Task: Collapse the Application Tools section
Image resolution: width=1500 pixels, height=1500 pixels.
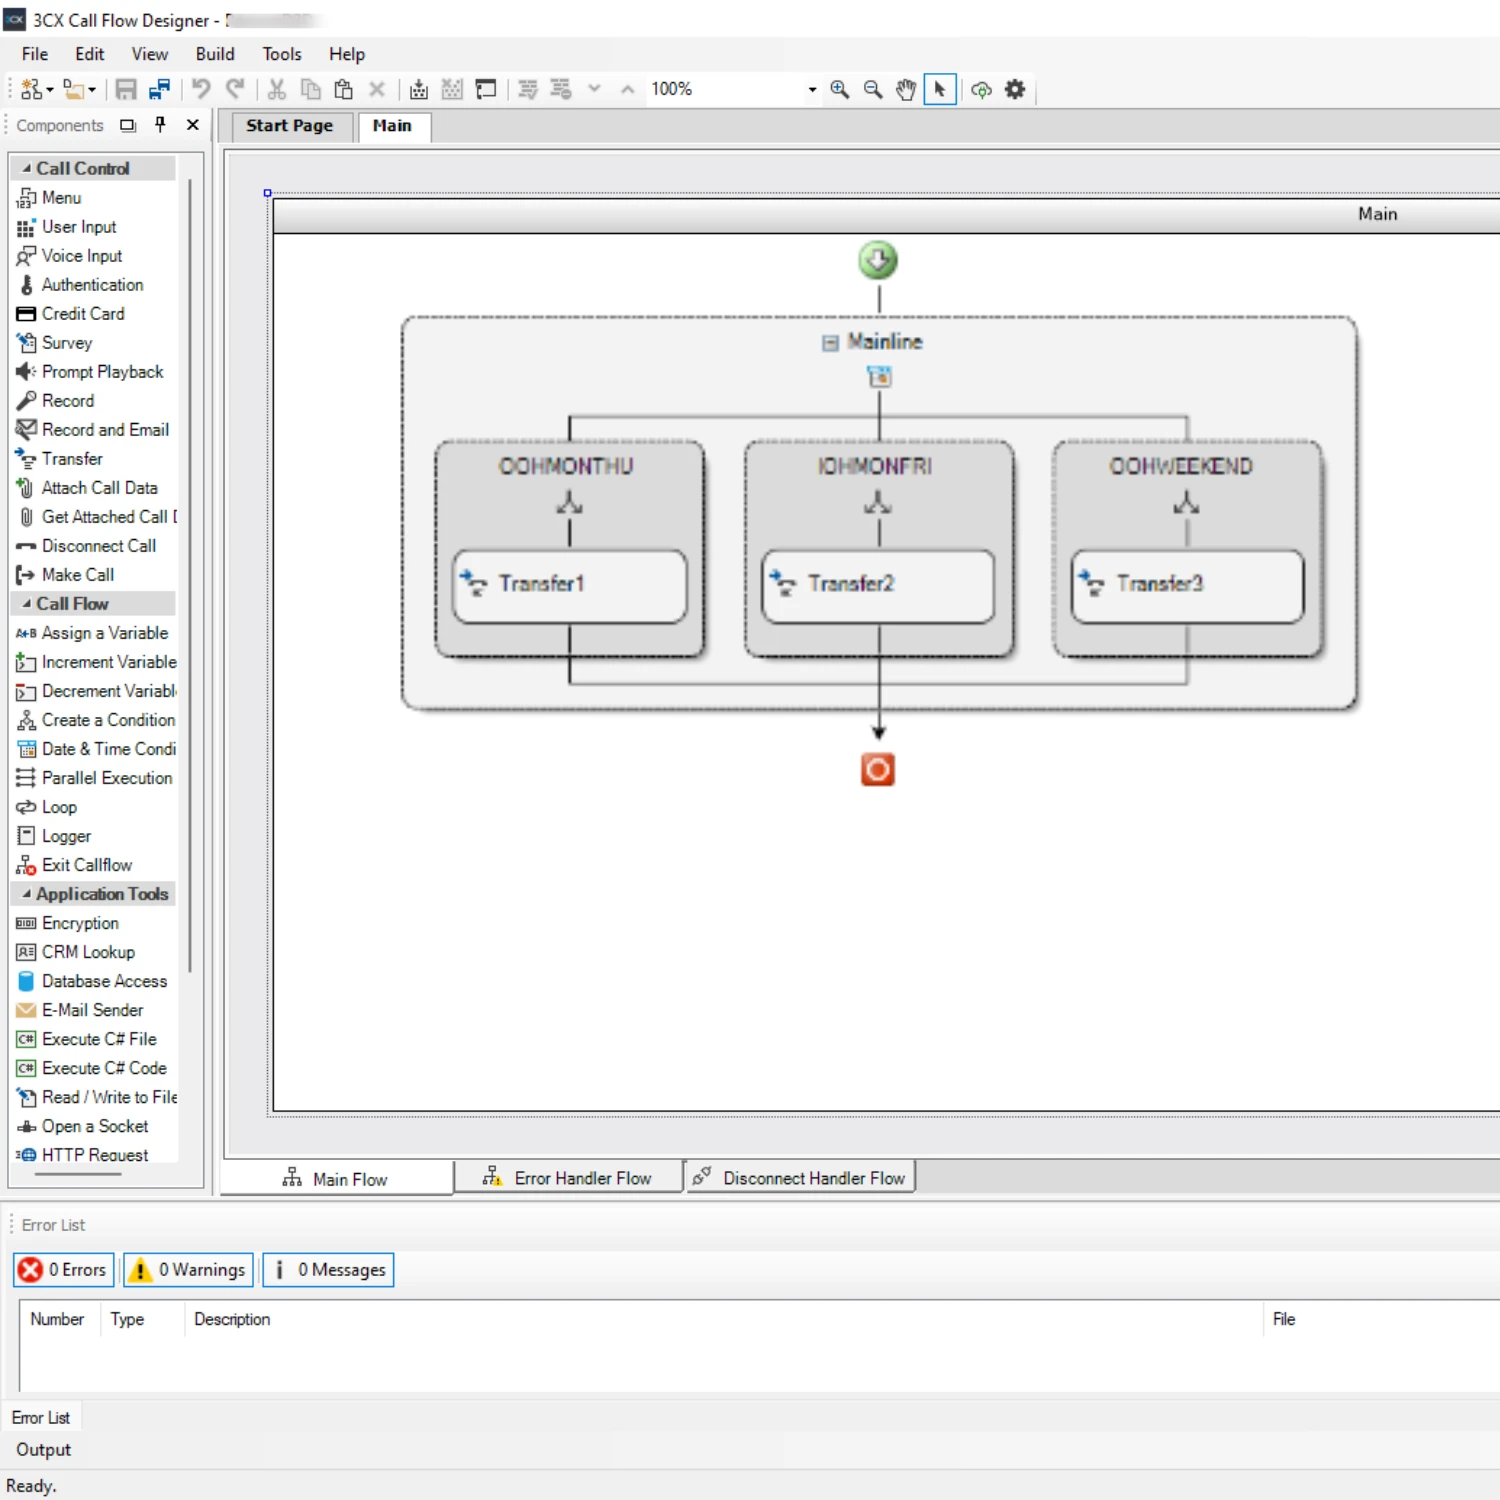Action: pos(27,894)
